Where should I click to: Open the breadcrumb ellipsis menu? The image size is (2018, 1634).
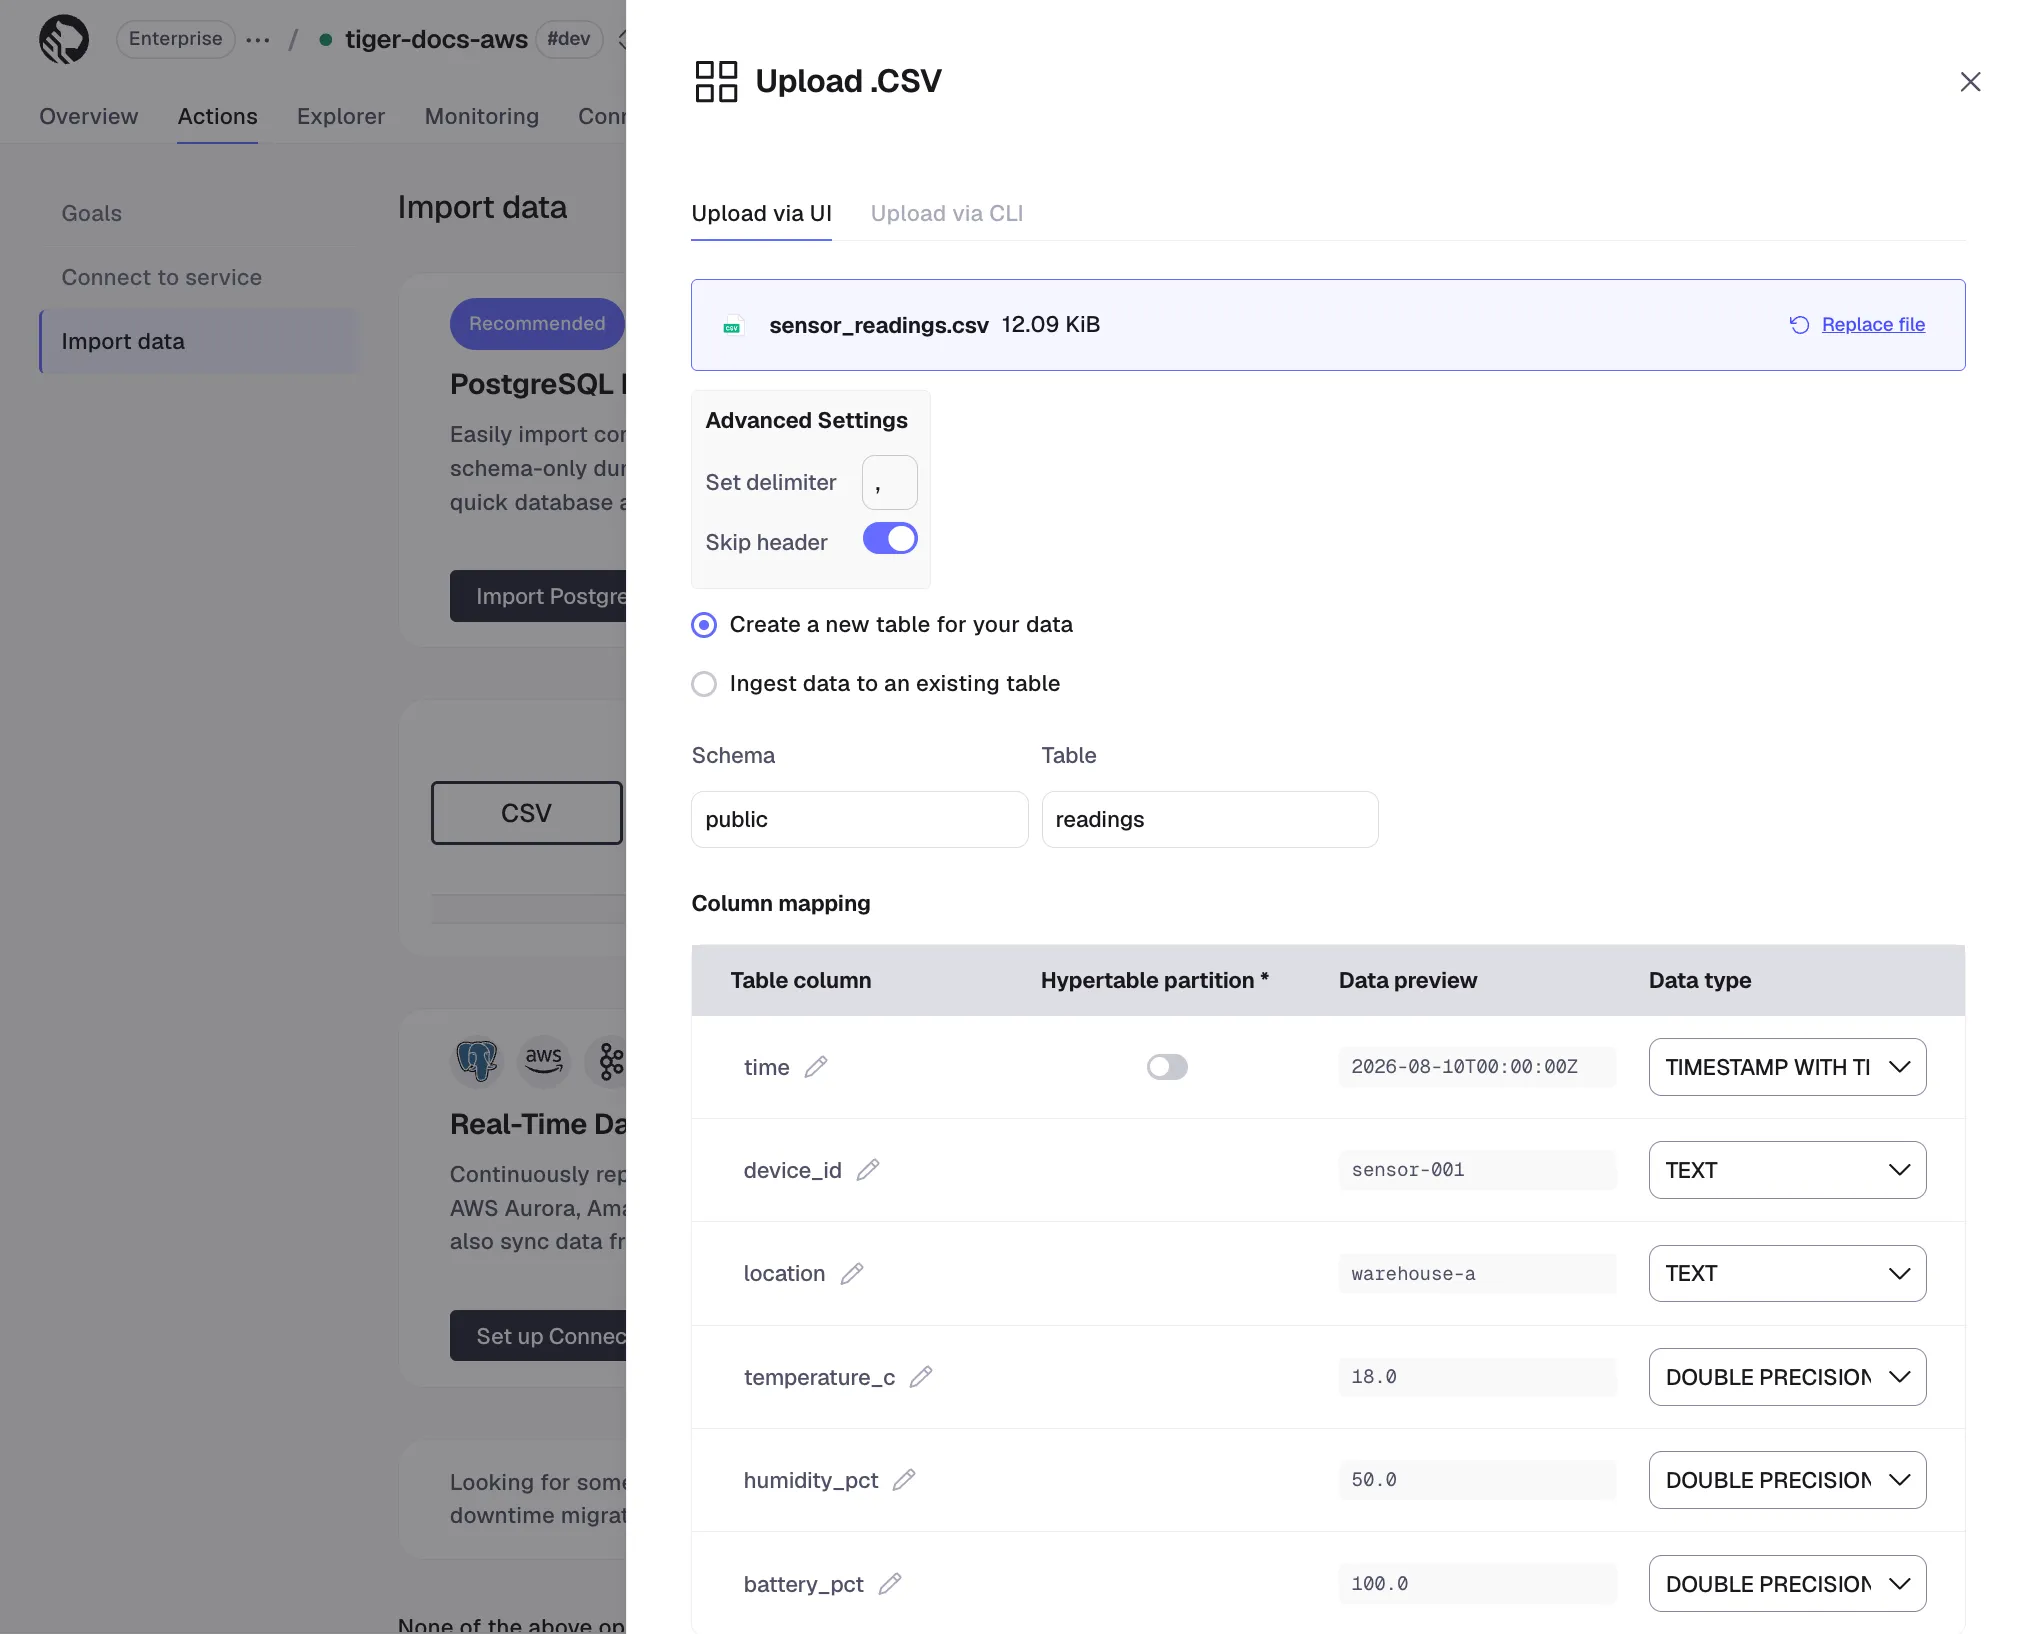(x=258, y=40)
